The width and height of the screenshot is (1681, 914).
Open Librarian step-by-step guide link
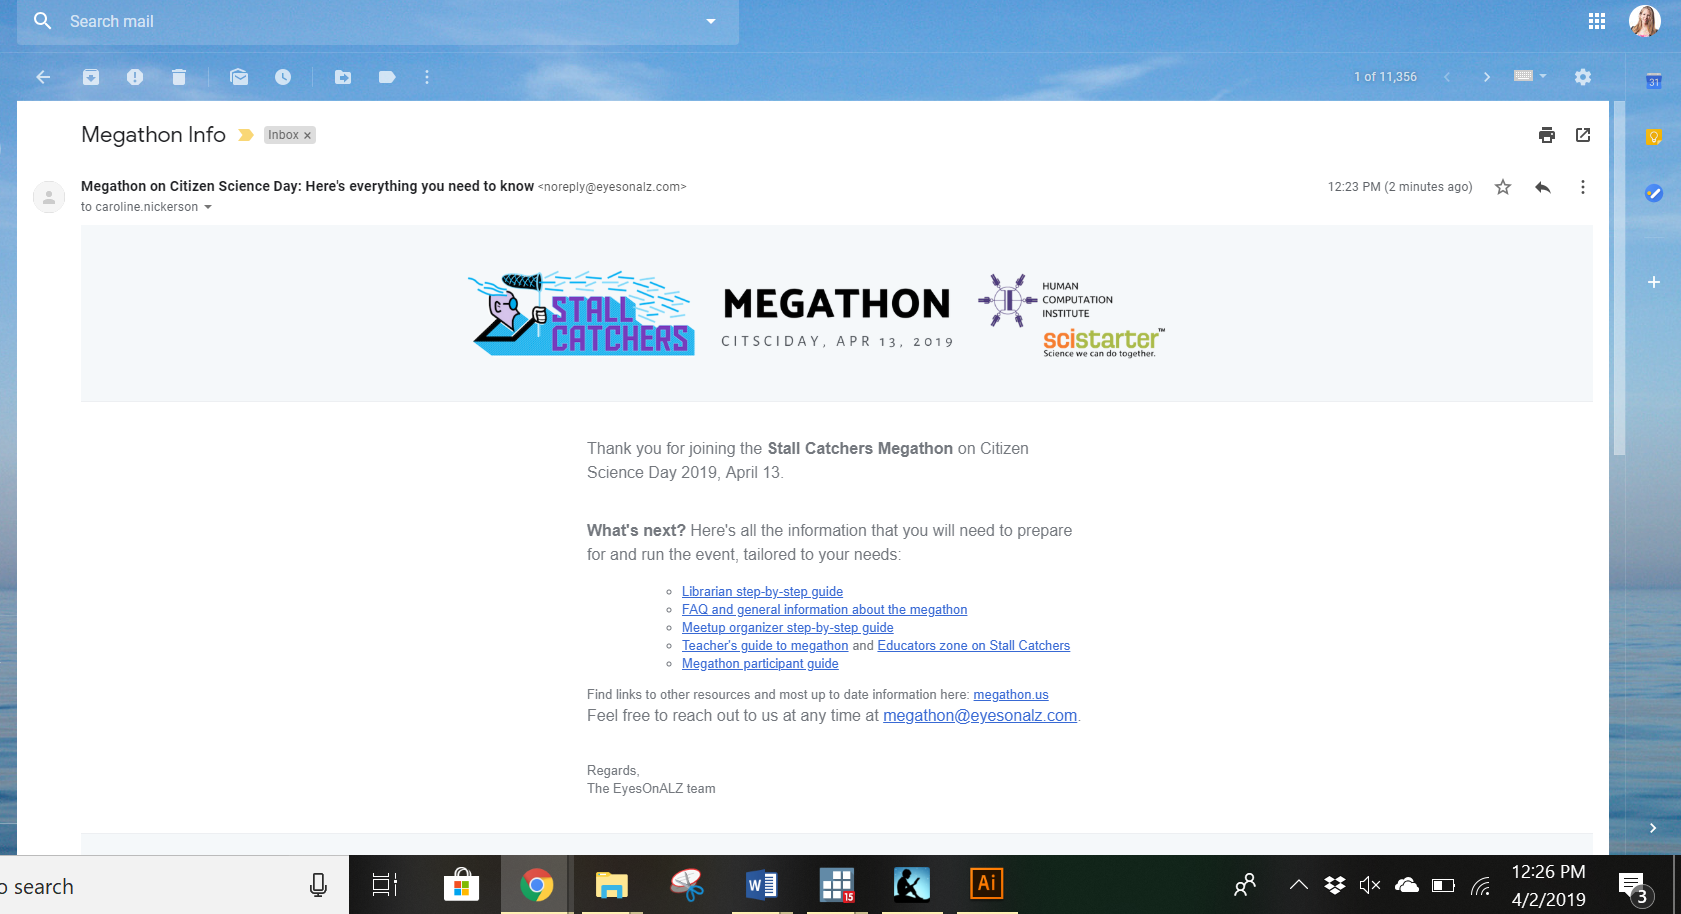pos(762,591)
